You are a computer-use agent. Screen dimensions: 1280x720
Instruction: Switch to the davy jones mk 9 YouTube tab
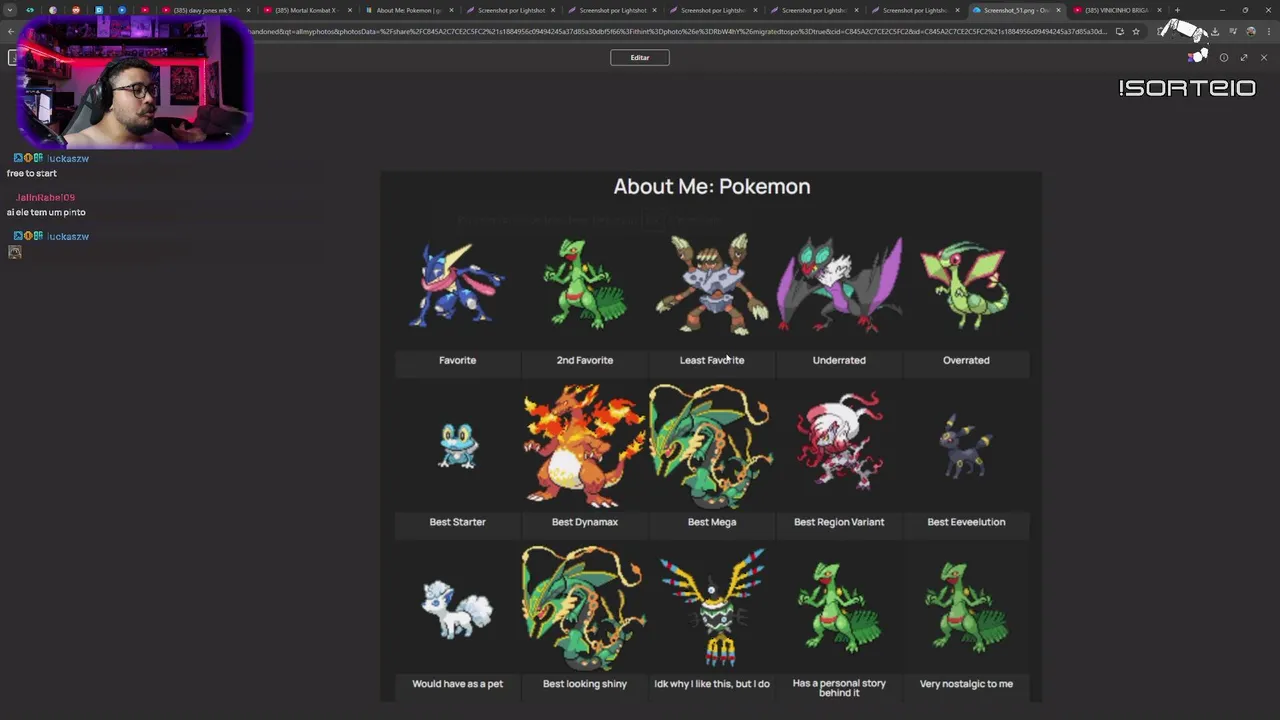(204, 10)
